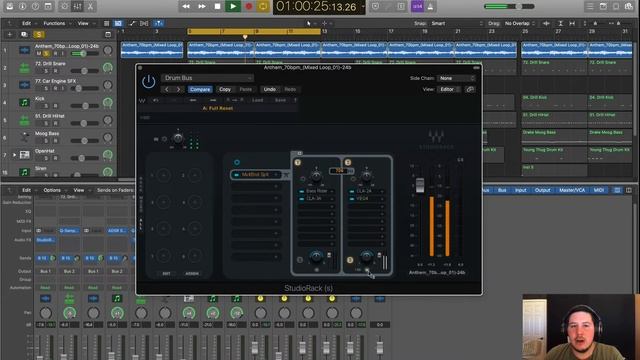Click the plugin link chain icon
The image size is (640, 360).
tap(470, 89)
